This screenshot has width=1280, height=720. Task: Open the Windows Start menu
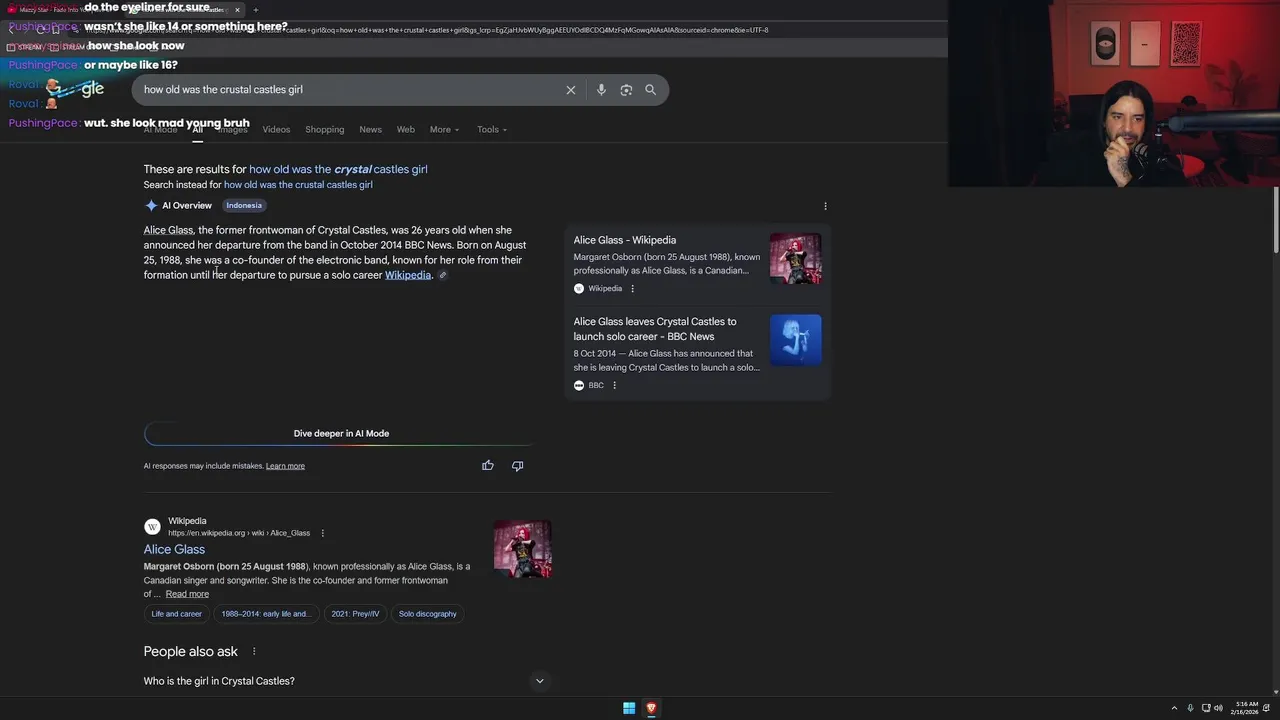click(x=629, y=708)
